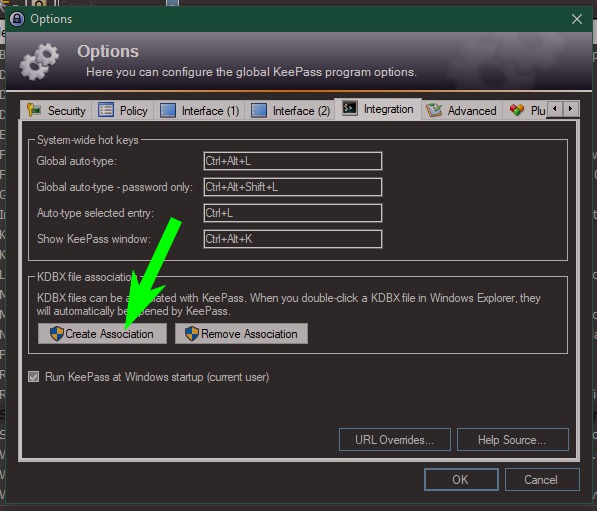597x511 pixels.
Task: Click the 'Global auto-type - password only:' label
Action: (x=115, y=187)
